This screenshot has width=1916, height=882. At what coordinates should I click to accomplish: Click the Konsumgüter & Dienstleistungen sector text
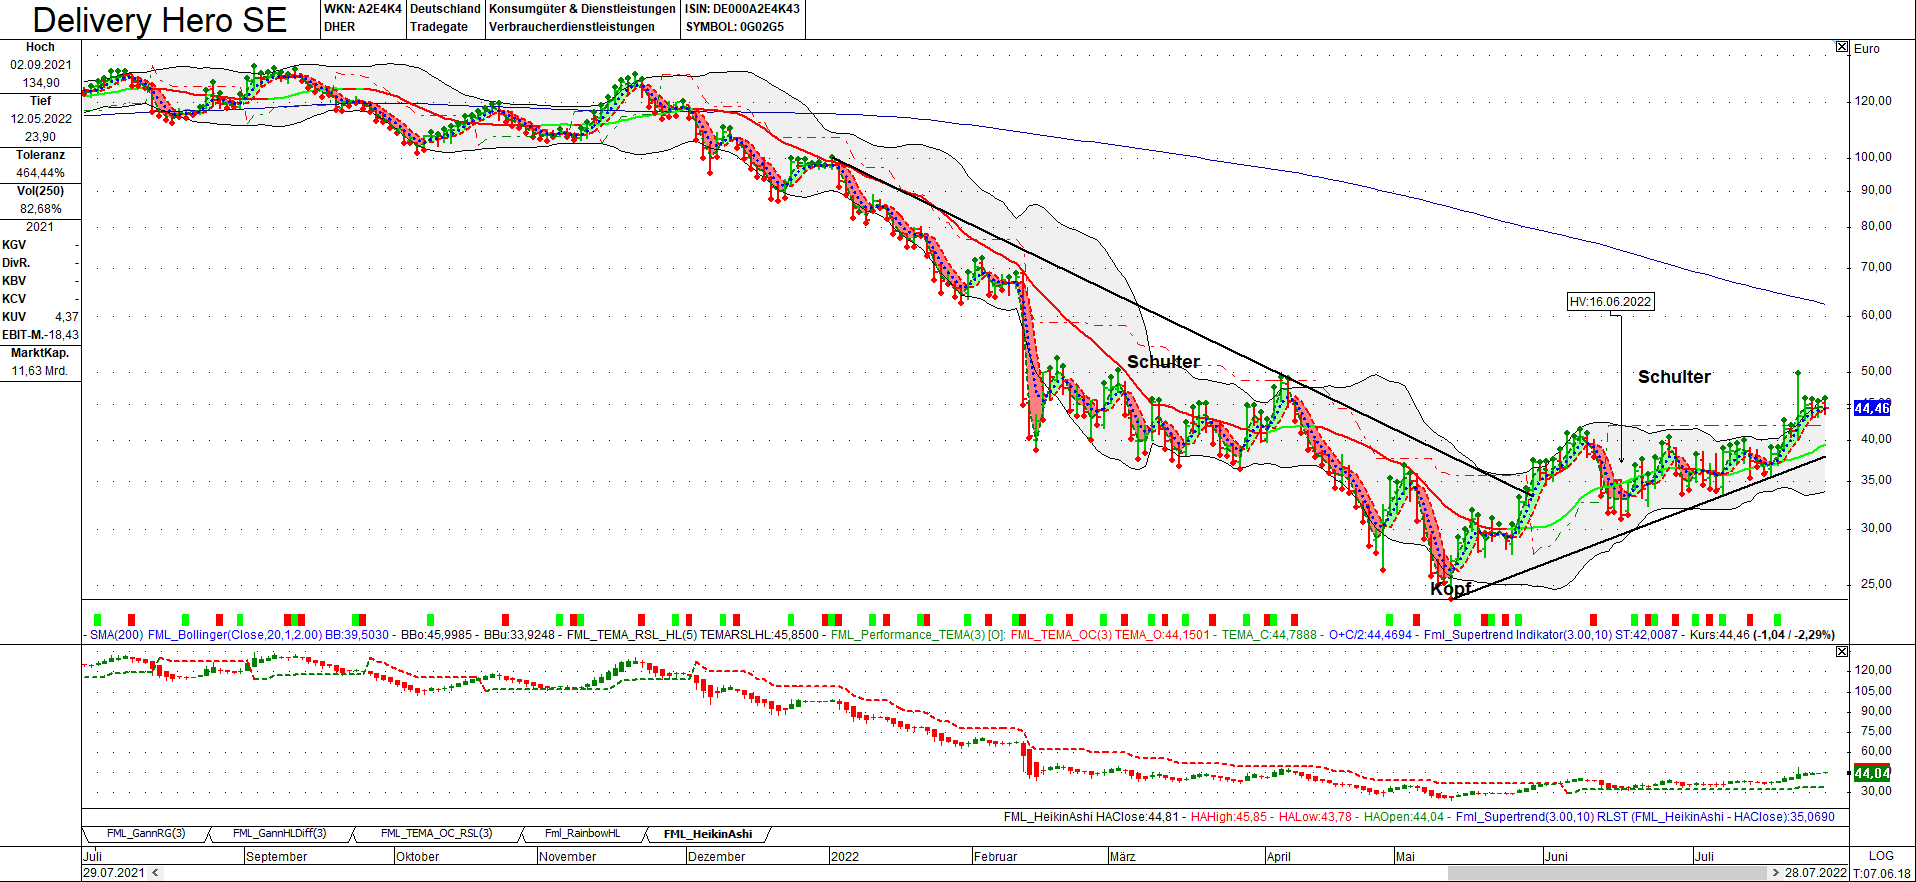(582, 9)
